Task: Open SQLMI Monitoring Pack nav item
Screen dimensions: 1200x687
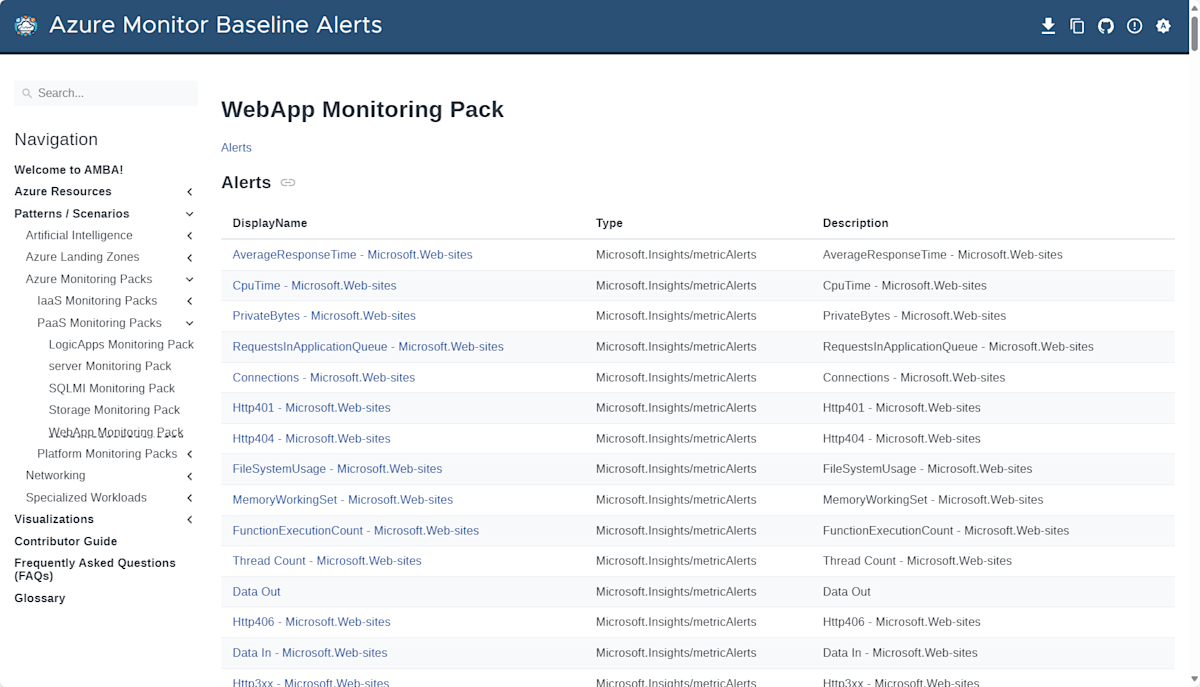Action: click(x=112, y=388)
